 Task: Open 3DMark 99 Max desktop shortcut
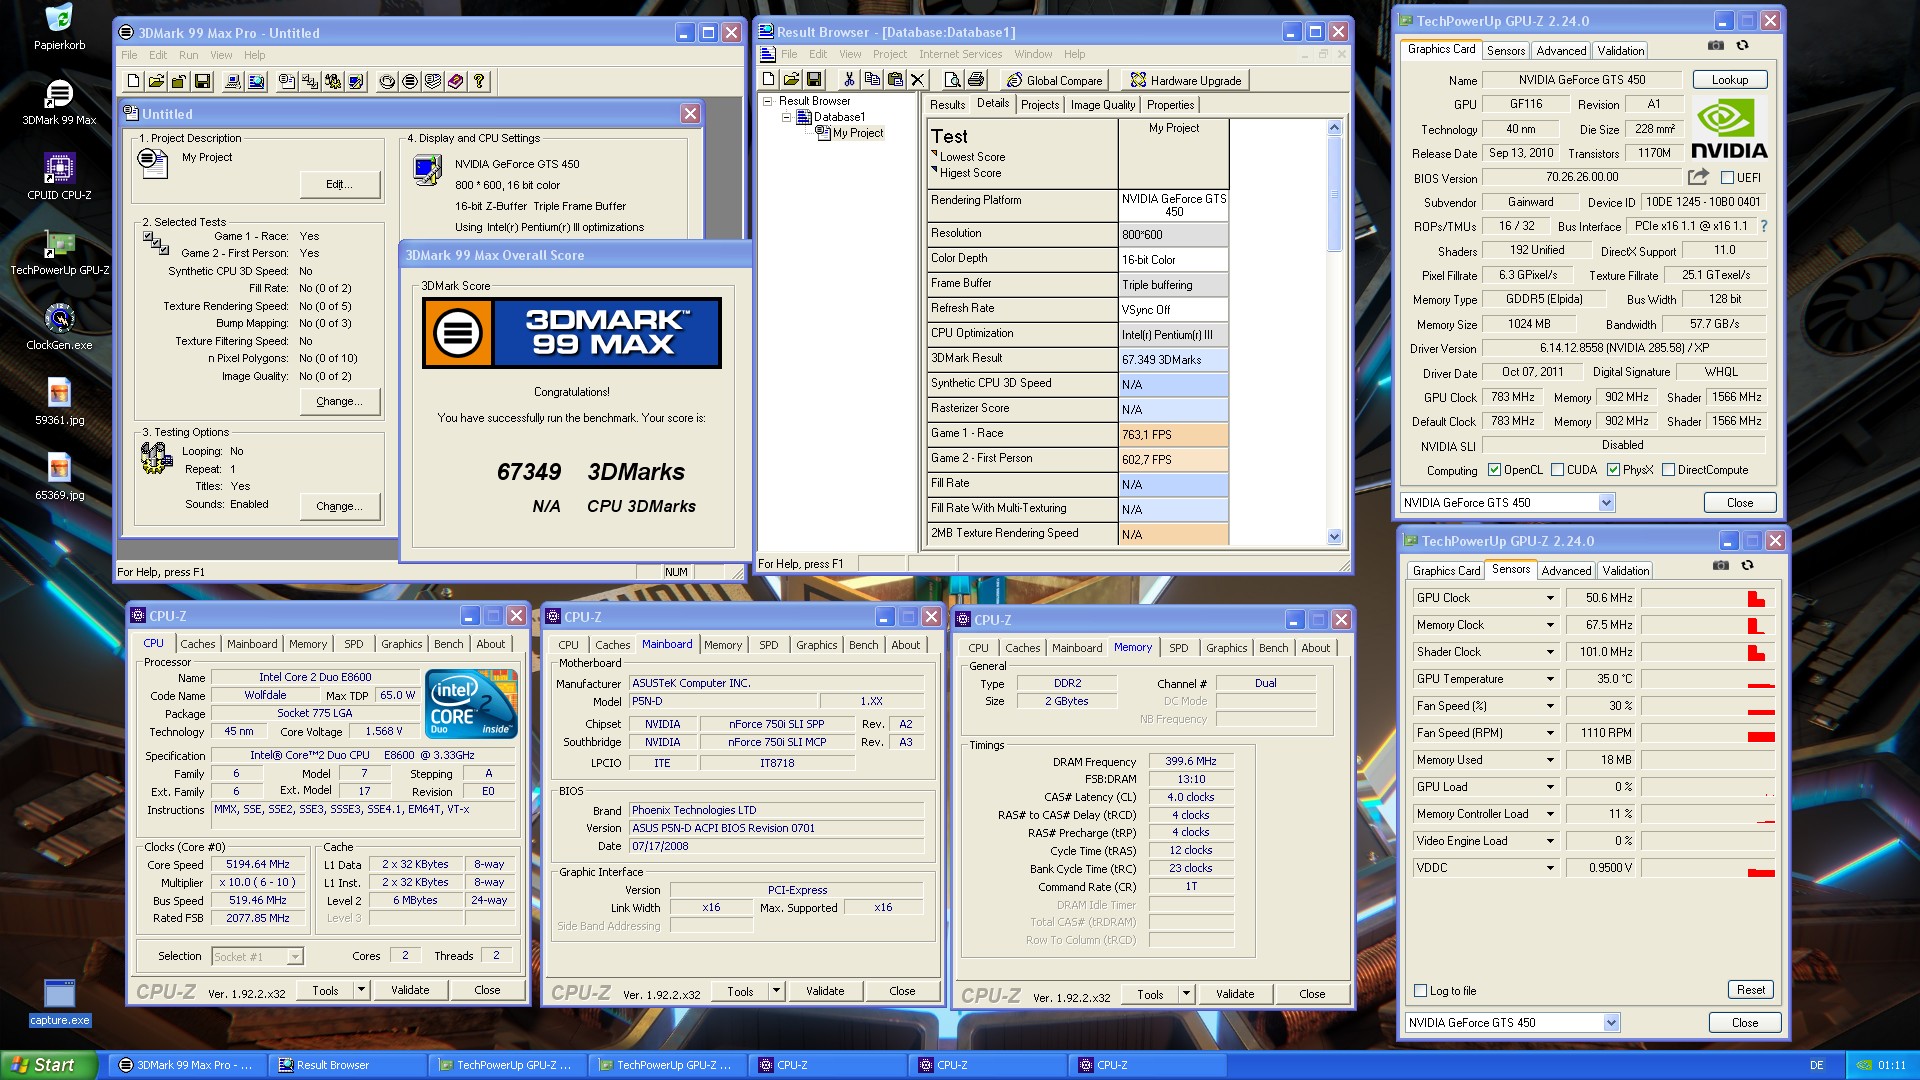pyautogui.click(x=59, y=102)
